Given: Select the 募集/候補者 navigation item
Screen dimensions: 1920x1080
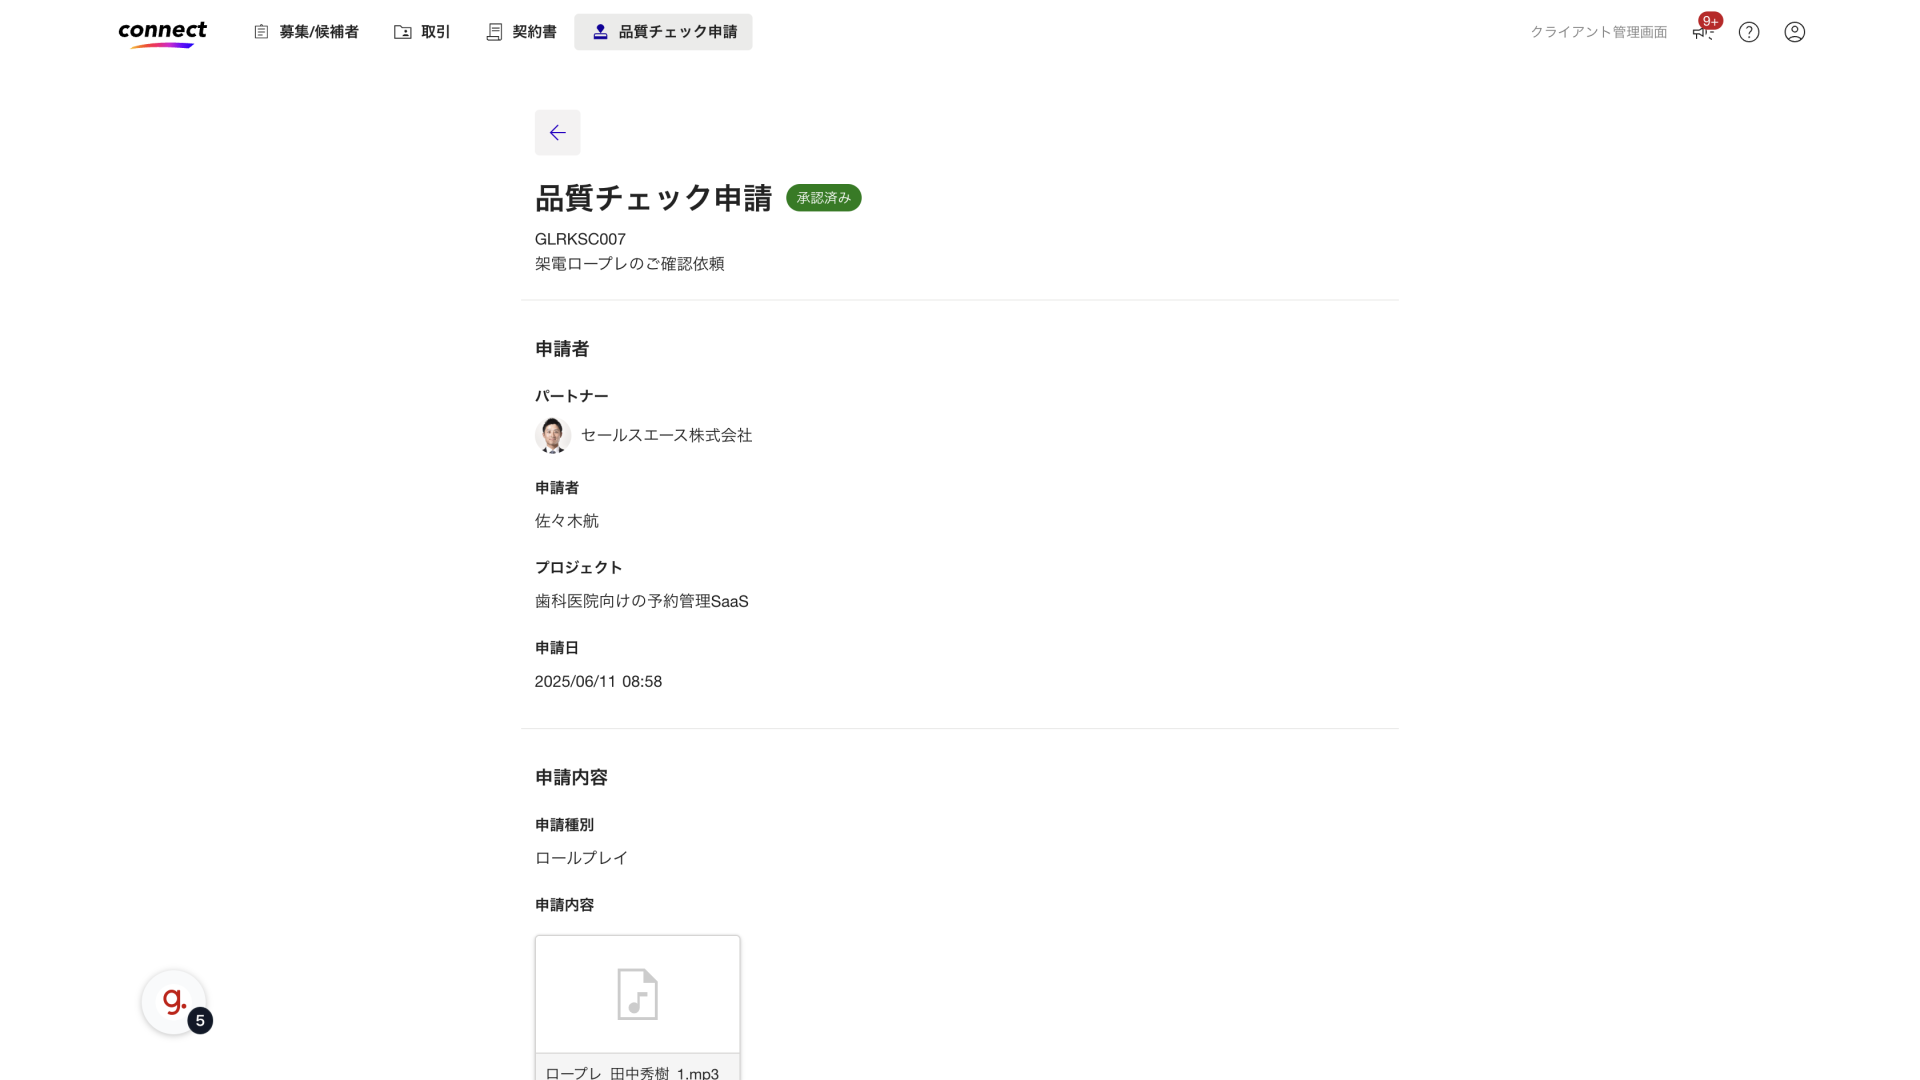Looking at the screenshot, I should (317, 31).
